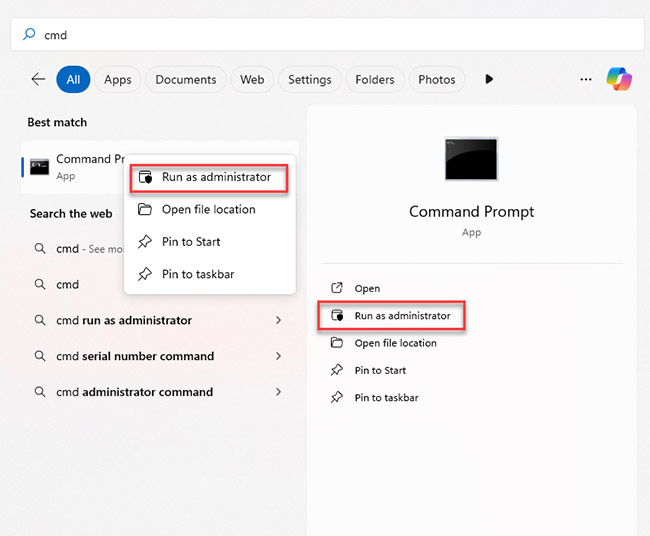Select the Settings filter tab

click(310, 79)
